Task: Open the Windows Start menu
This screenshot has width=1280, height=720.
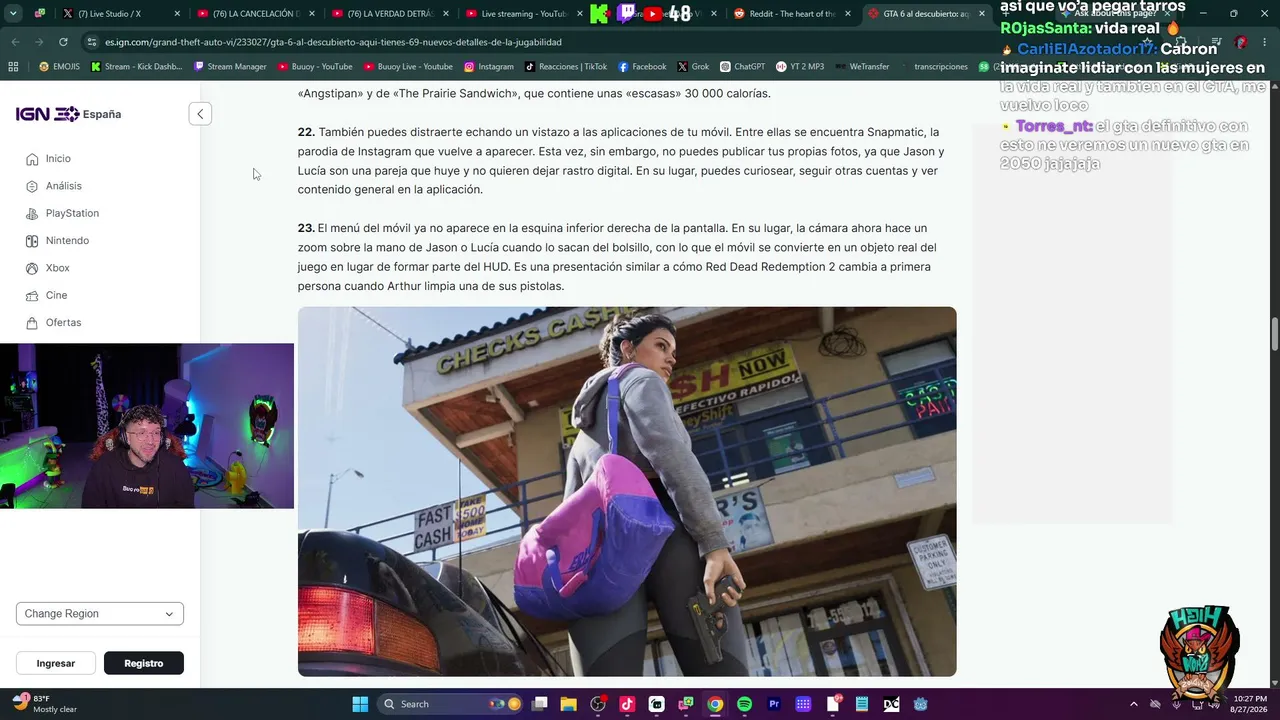Action: 360,704
